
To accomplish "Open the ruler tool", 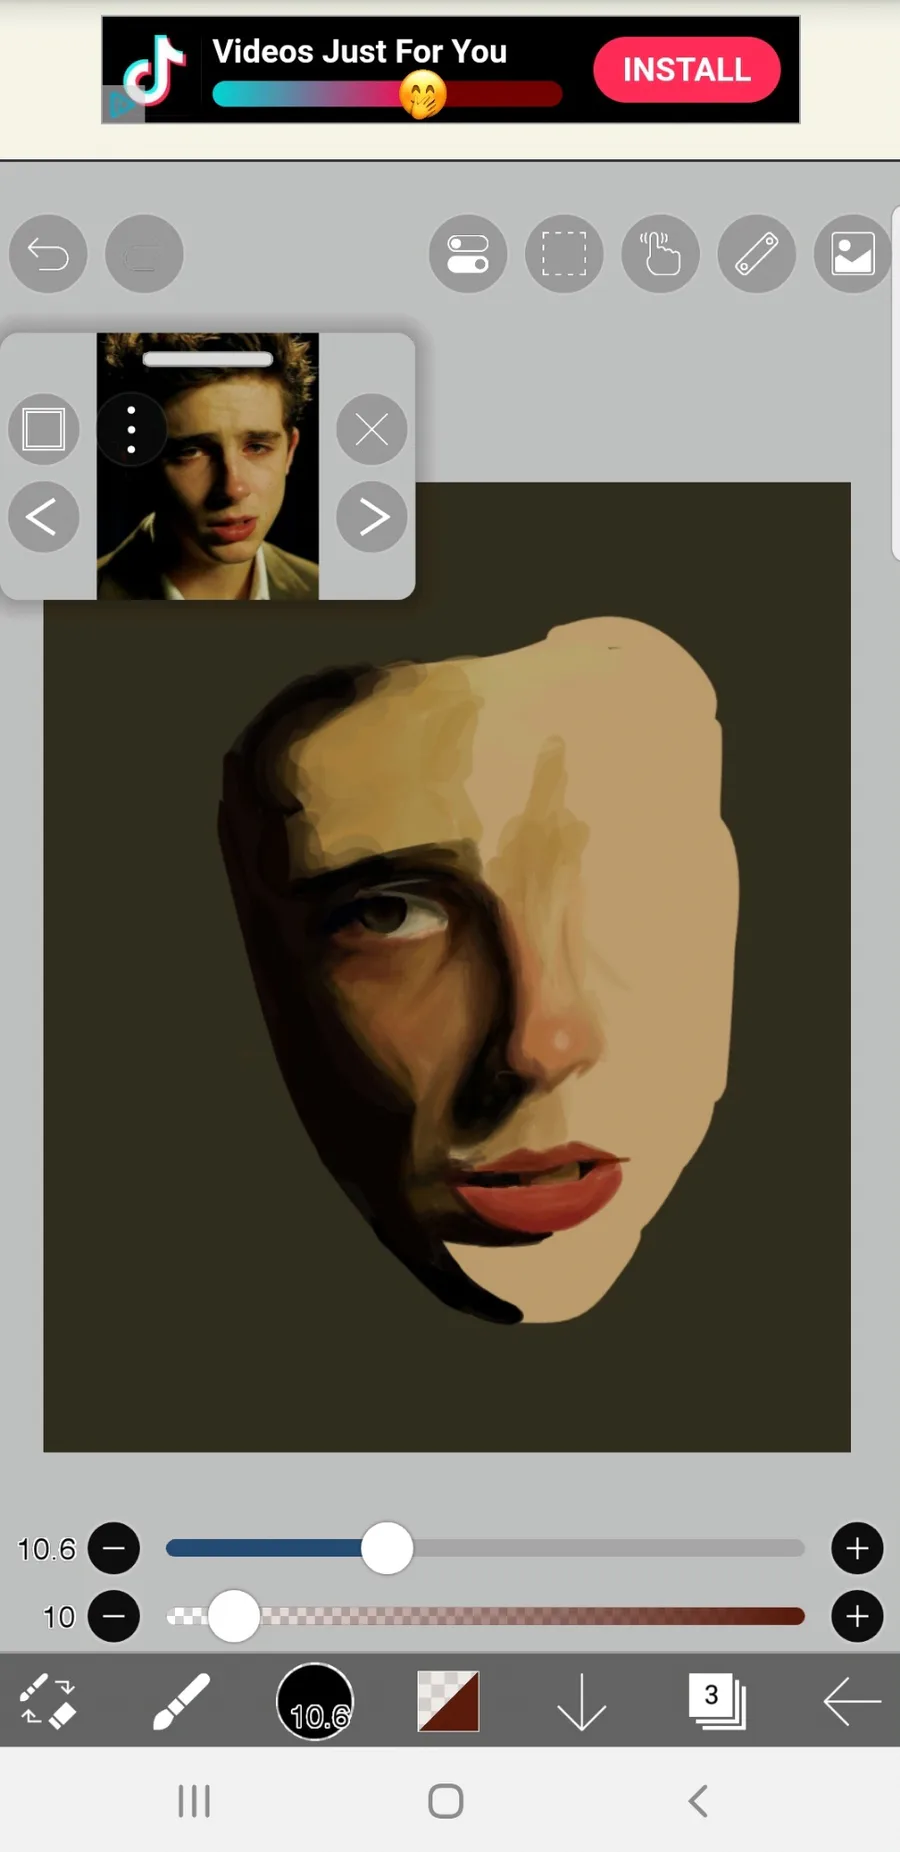I will pyautogui.click(x=757, y=254).
